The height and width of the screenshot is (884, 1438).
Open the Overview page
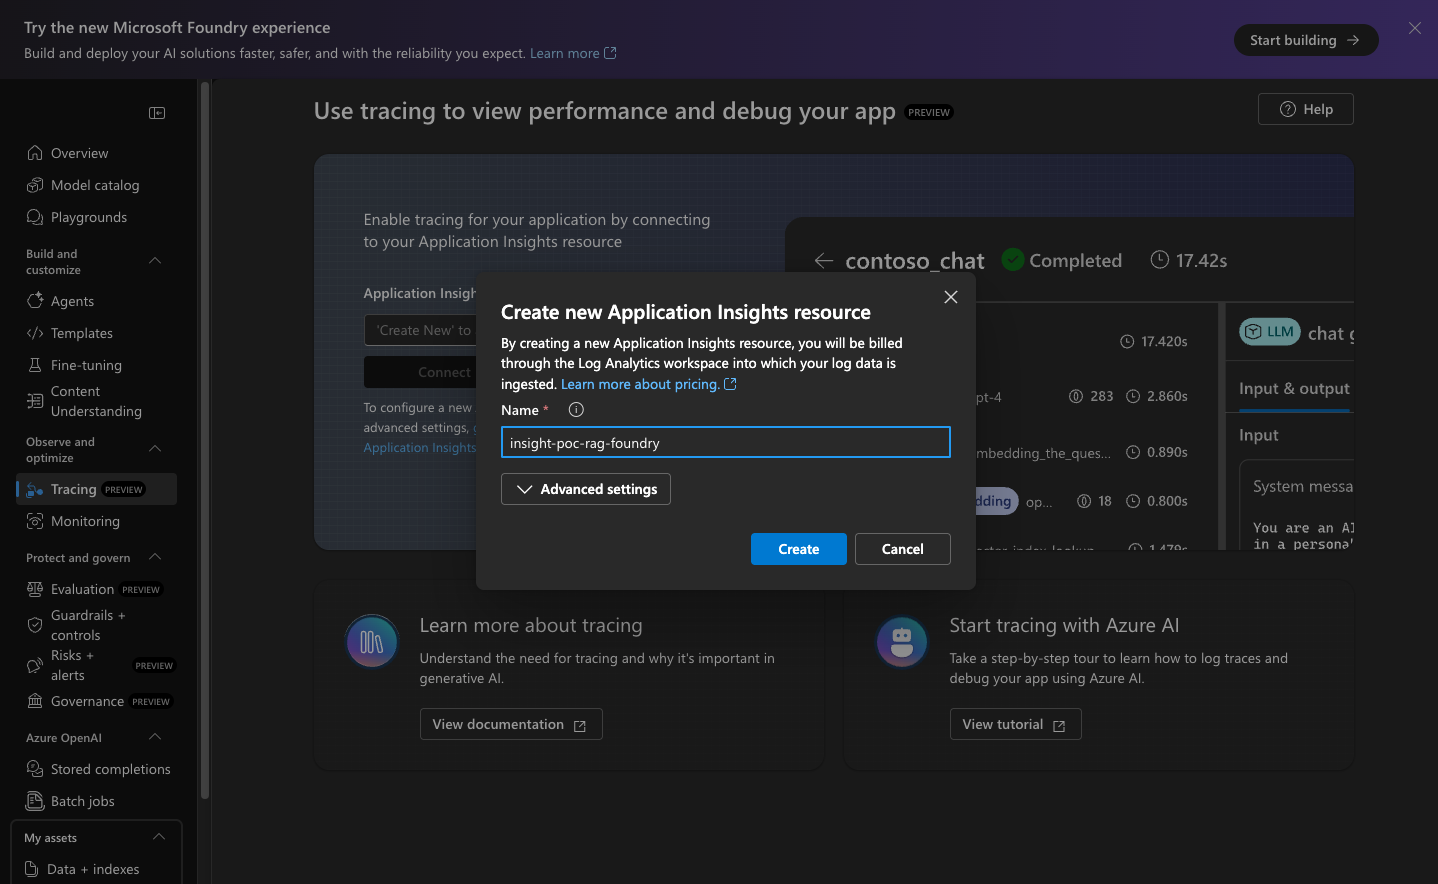pos(78,152)
